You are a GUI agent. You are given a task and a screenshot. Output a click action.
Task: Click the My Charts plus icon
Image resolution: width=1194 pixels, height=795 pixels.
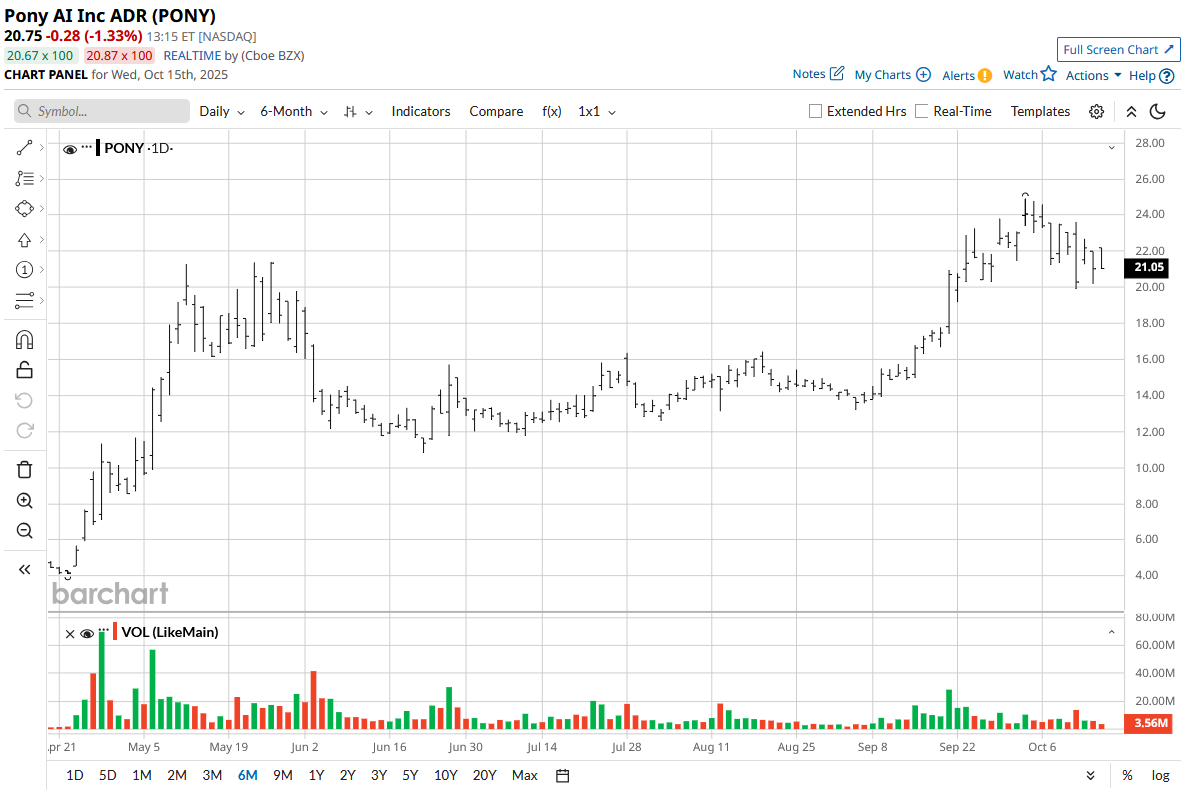(923, 74)
